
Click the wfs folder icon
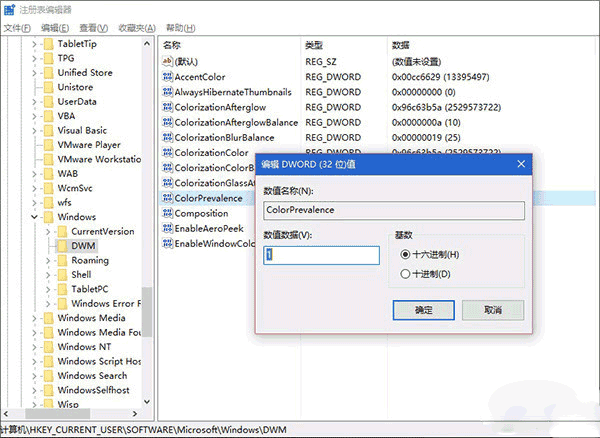pos(49,202)
